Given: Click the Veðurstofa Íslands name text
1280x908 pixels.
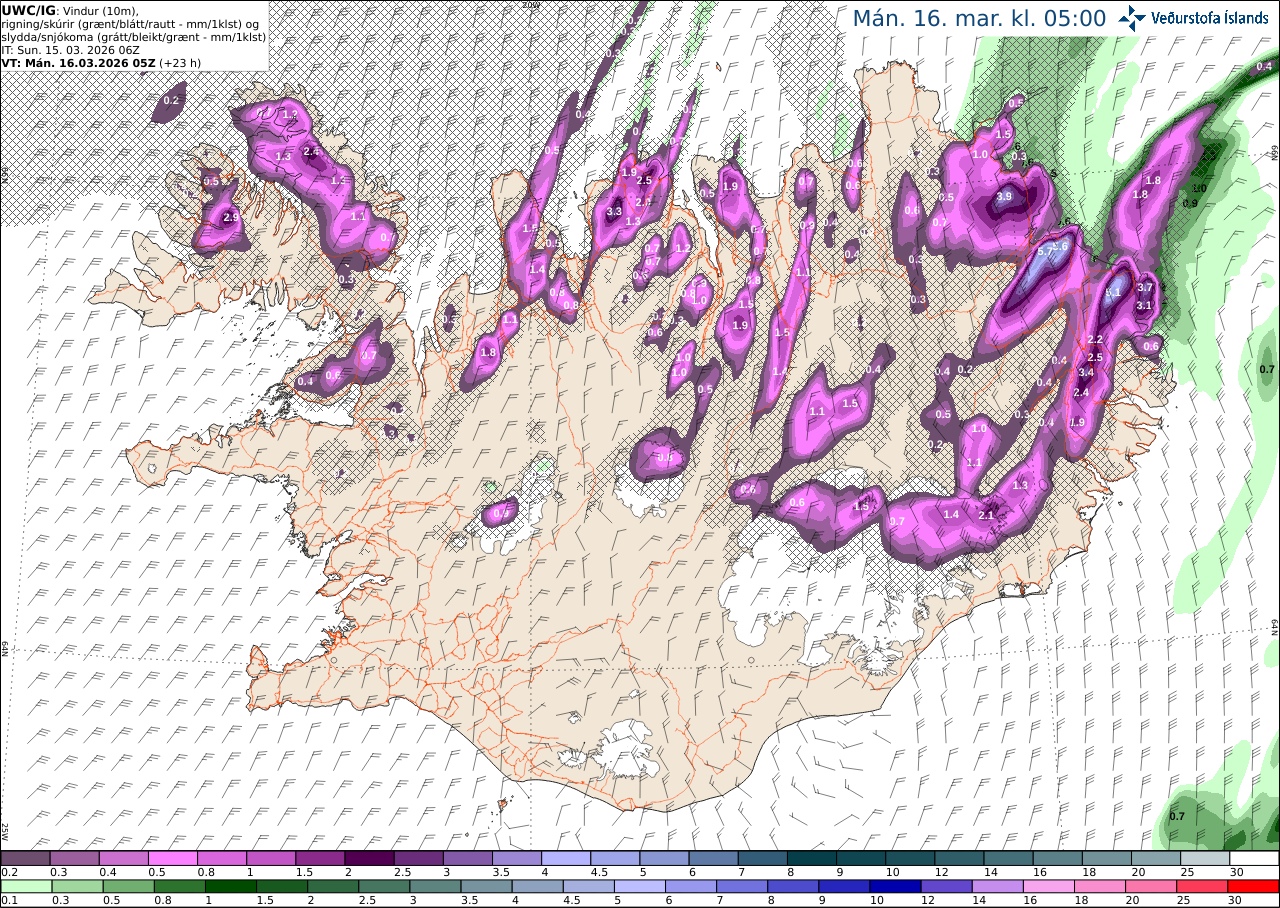Looking at the screenshot, I should pos(1210,18).
